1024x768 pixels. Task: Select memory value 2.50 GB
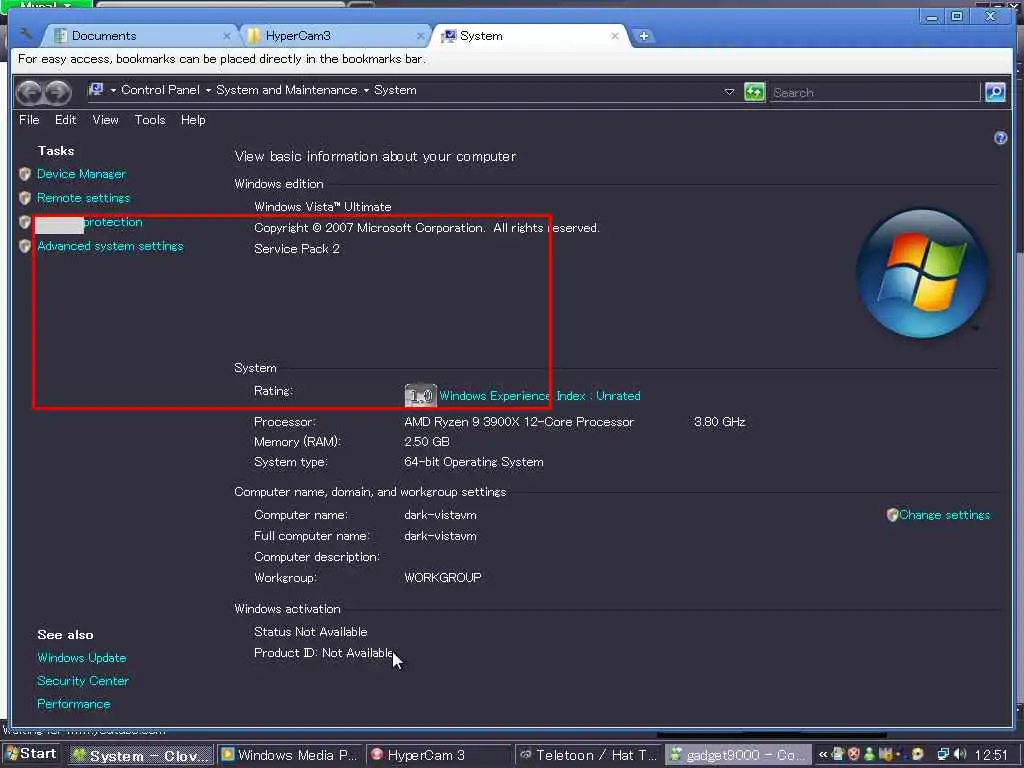pos(426,441)
